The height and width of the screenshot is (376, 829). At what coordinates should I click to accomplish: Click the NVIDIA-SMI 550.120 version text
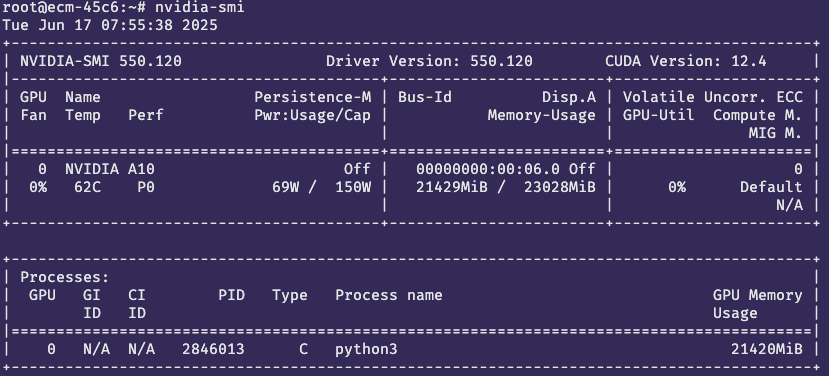[101, 61]
